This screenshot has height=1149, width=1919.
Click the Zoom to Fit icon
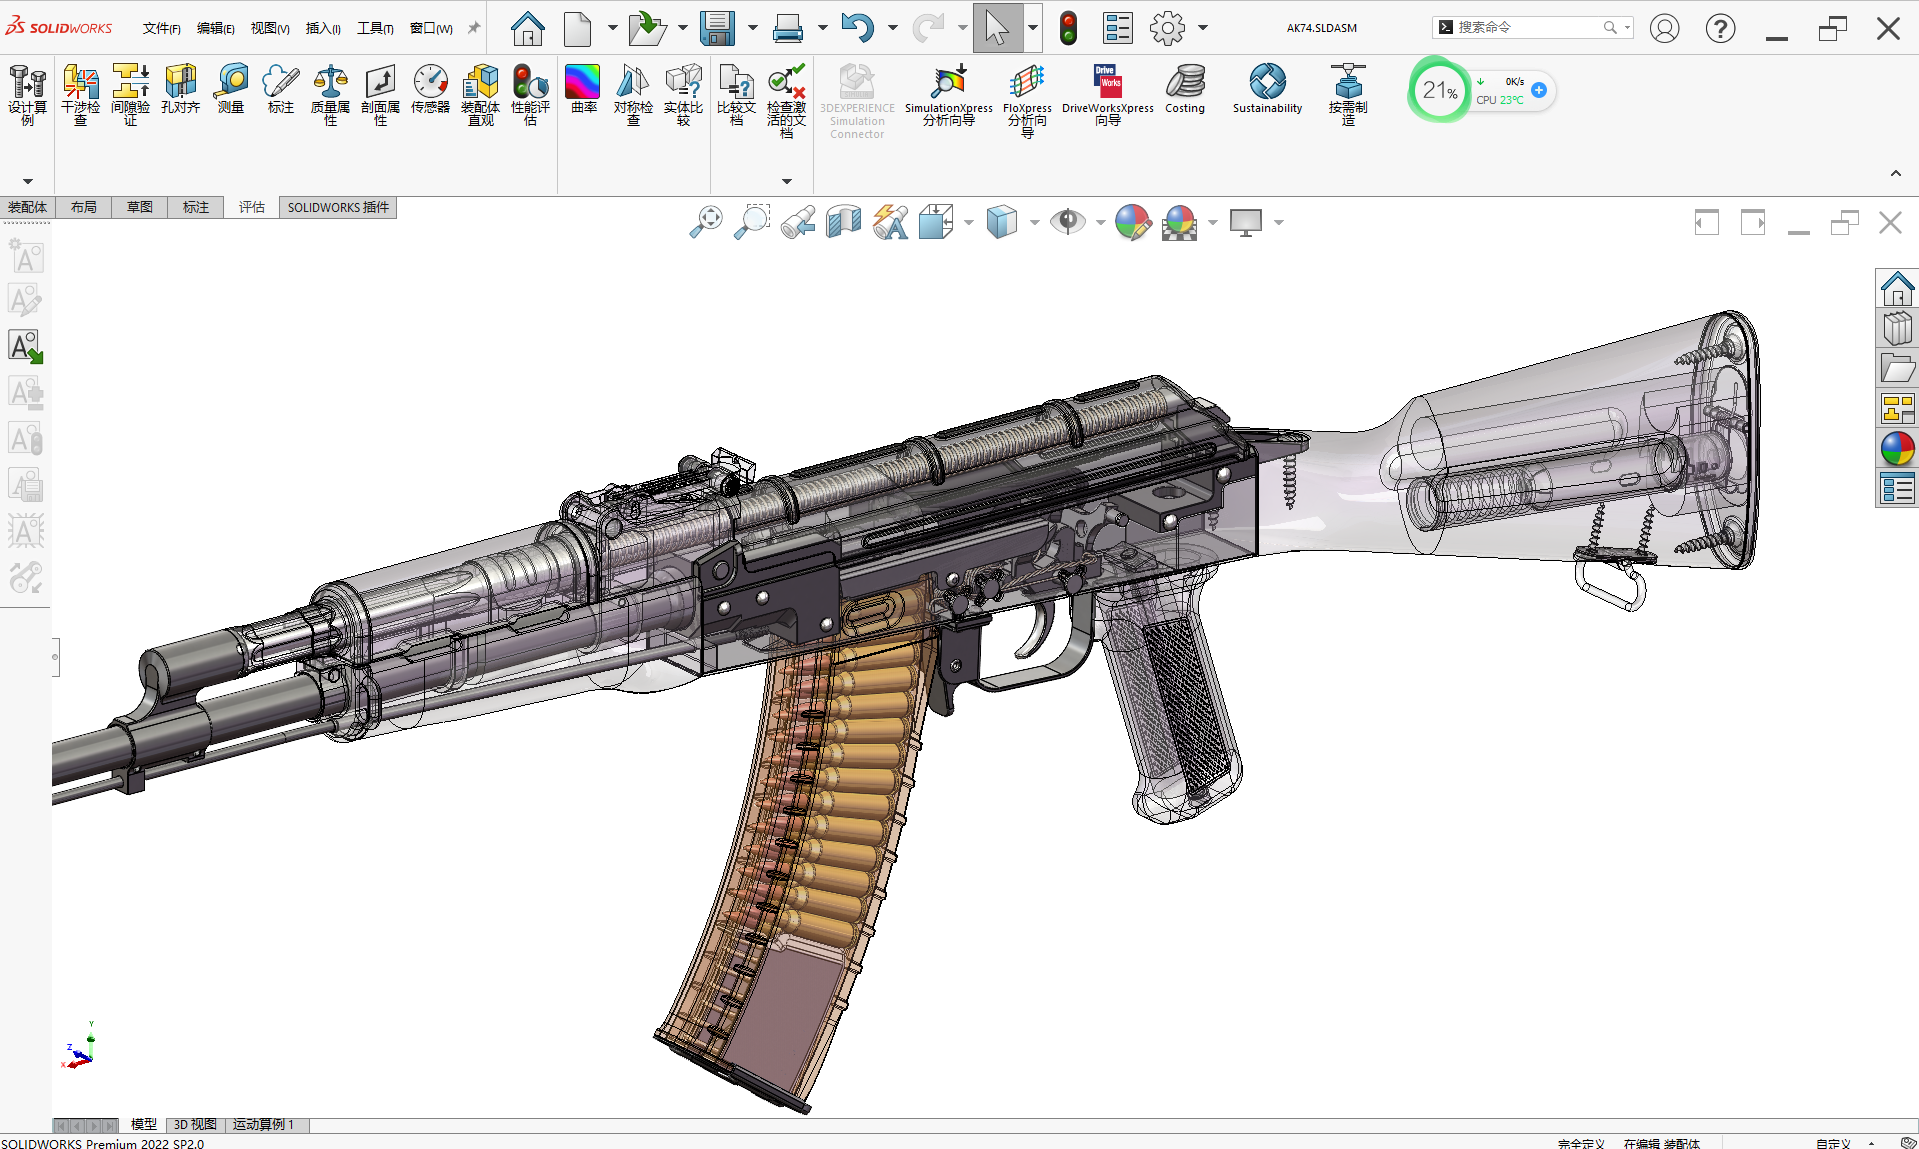point(706,222)
